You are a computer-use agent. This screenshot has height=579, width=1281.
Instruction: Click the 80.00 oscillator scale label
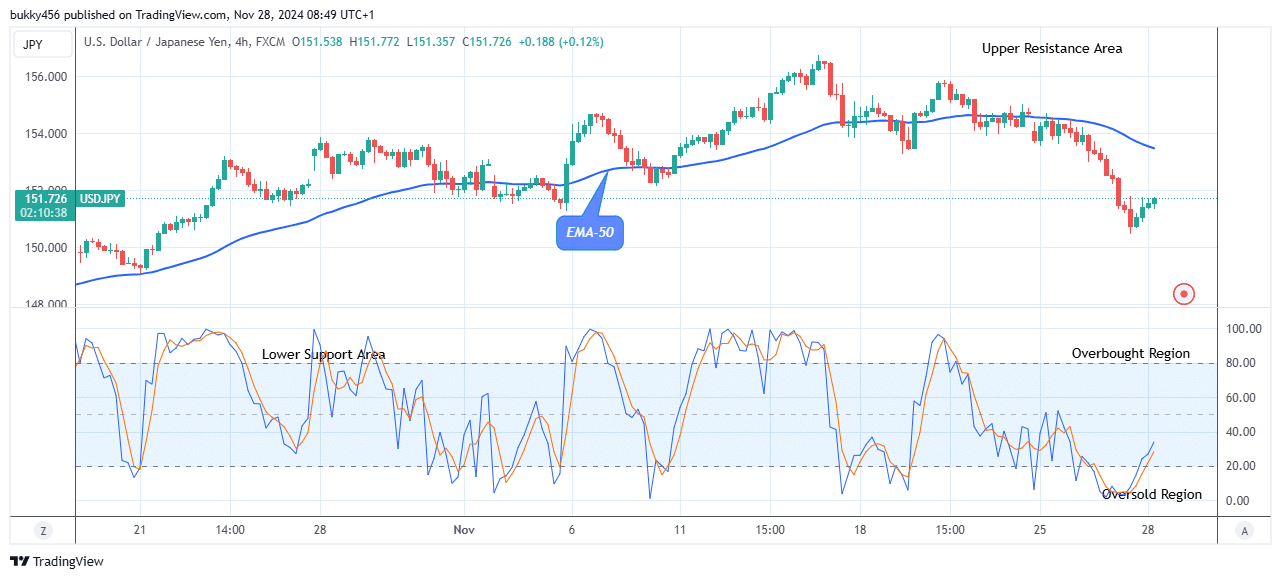(x=1243, y=363)
